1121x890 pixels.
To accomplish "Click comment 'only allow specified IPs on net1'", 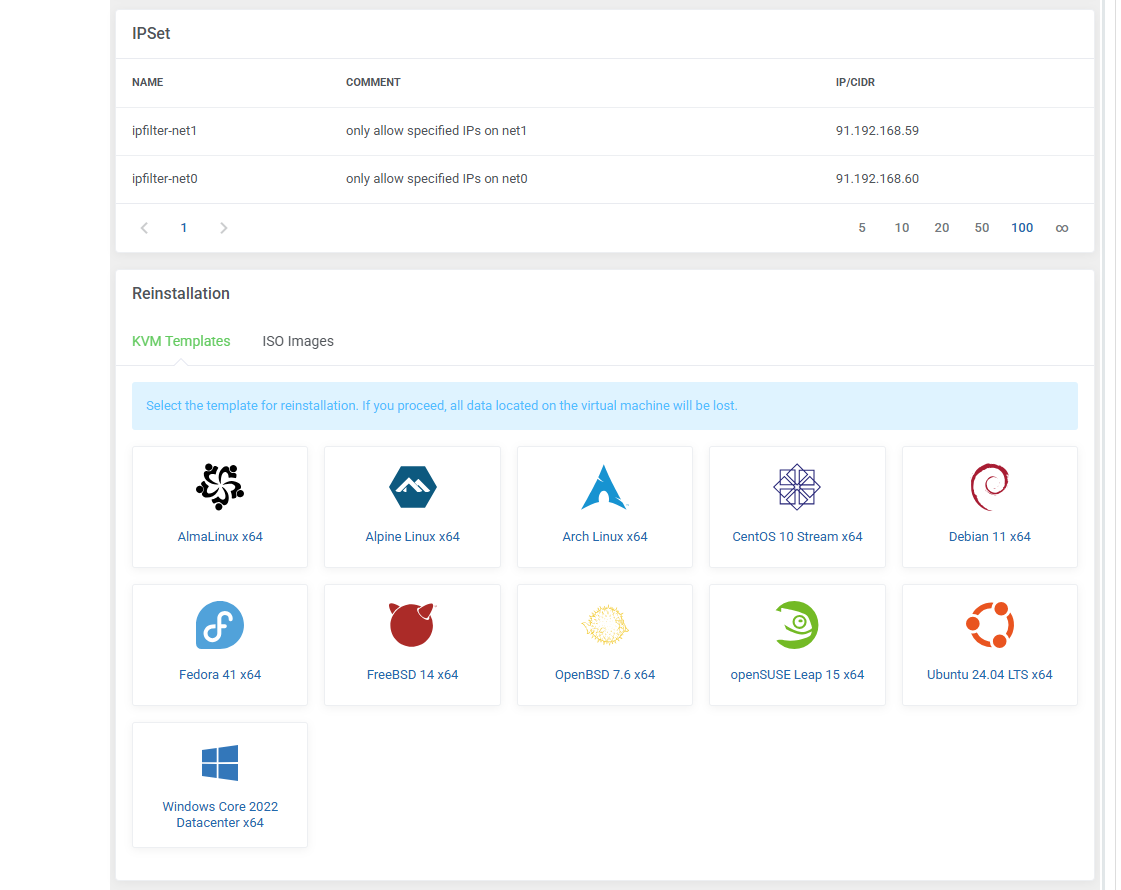I will (436, 131).
